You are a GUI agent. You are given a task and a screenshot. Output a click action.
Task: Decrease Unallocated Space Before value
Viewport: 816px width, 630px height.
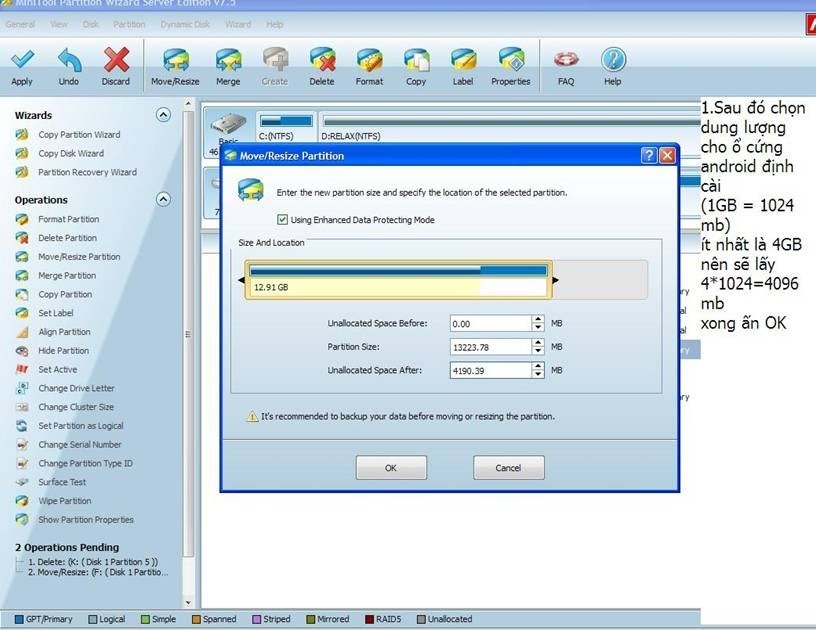538,327
